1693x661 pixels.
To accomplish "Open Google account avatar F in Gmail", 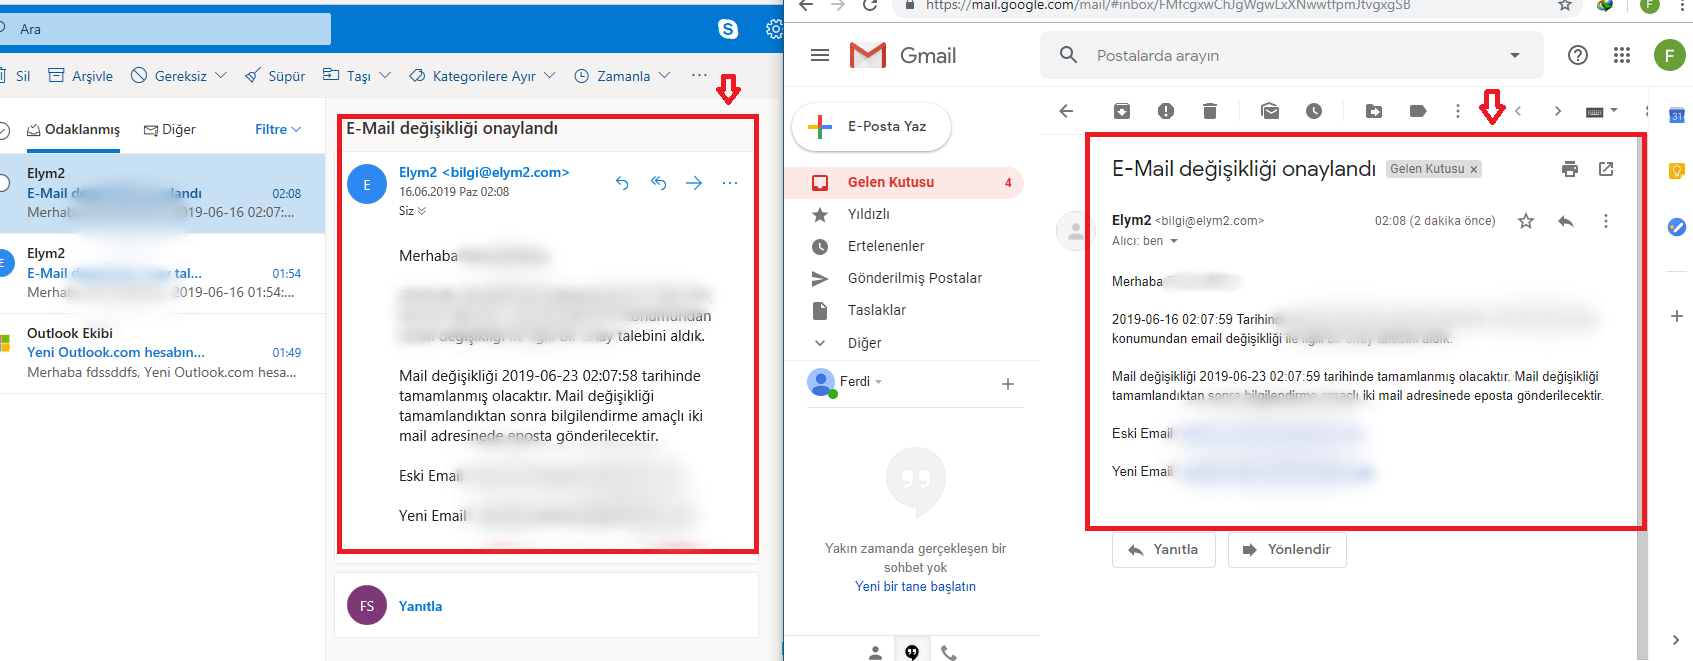I will (1669, 55).
